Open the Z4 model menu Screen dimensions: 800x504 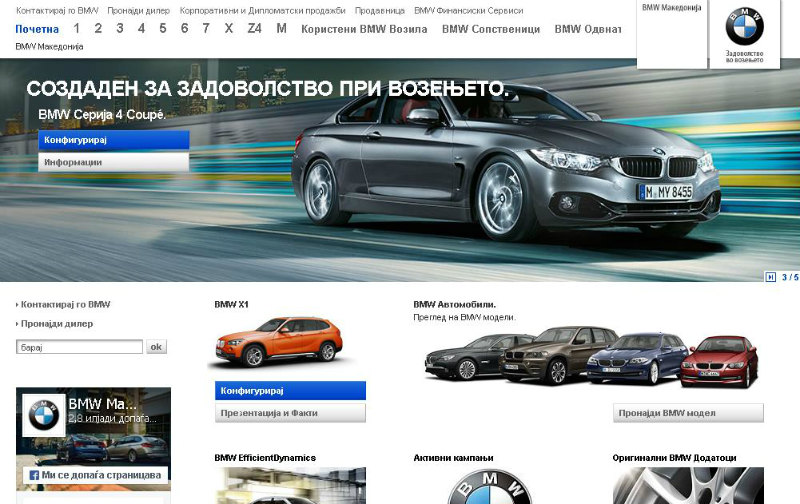click(x=254, y=29)
